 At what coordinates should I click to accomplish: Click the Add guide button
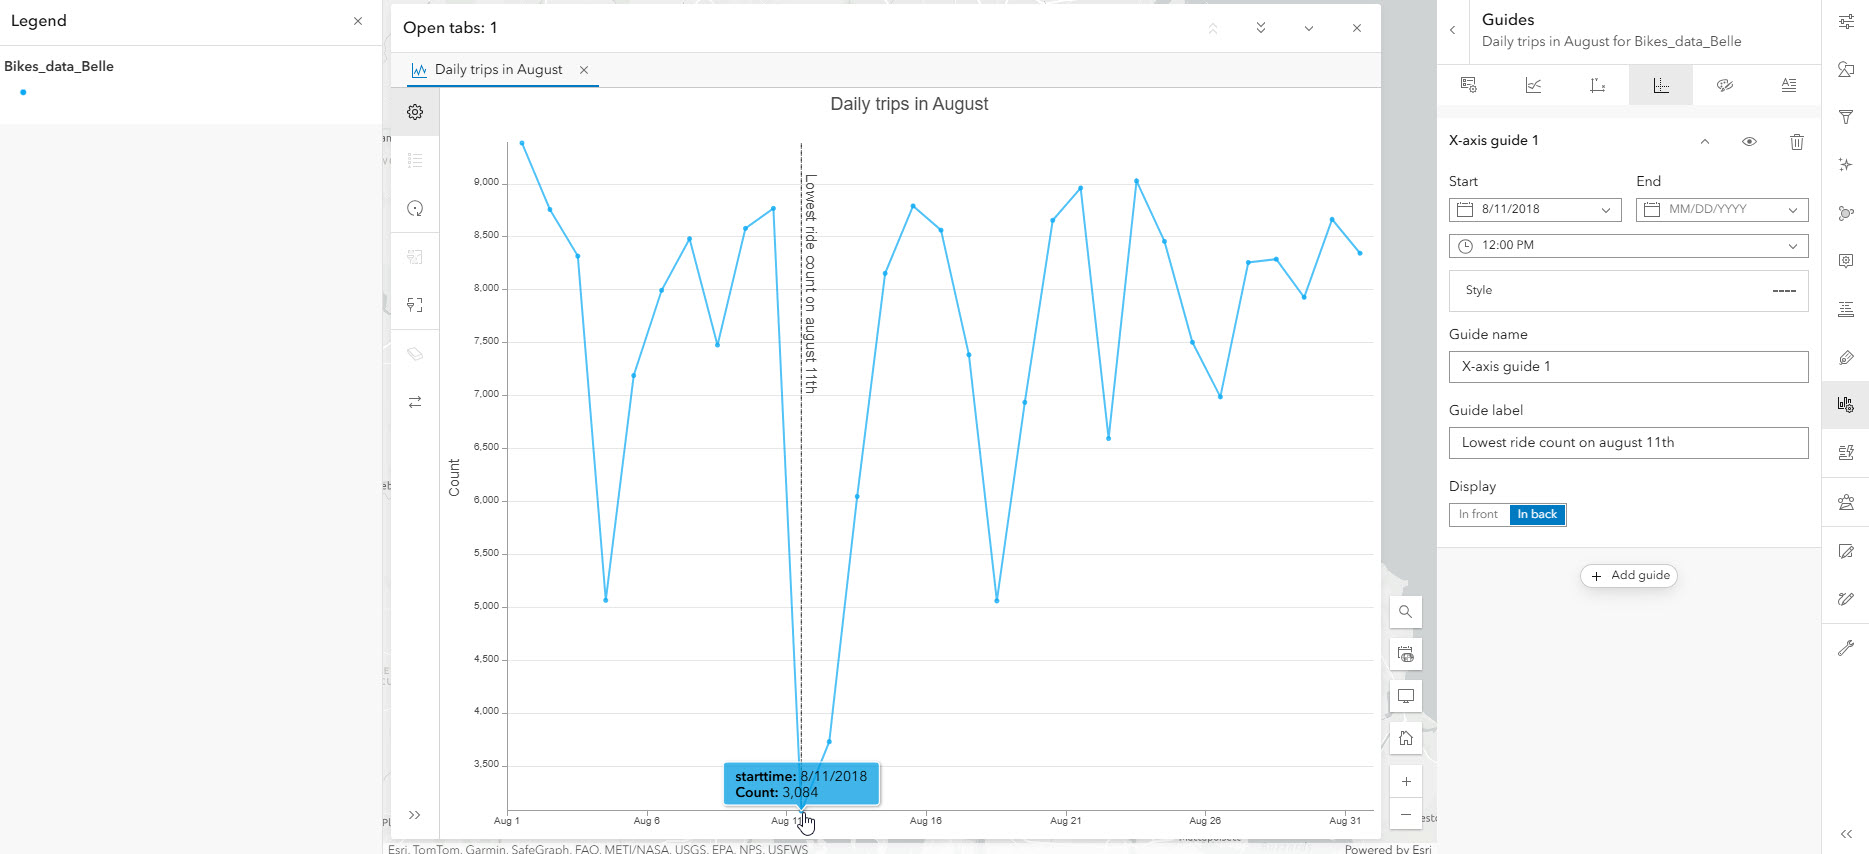(x=1629, y=575)
